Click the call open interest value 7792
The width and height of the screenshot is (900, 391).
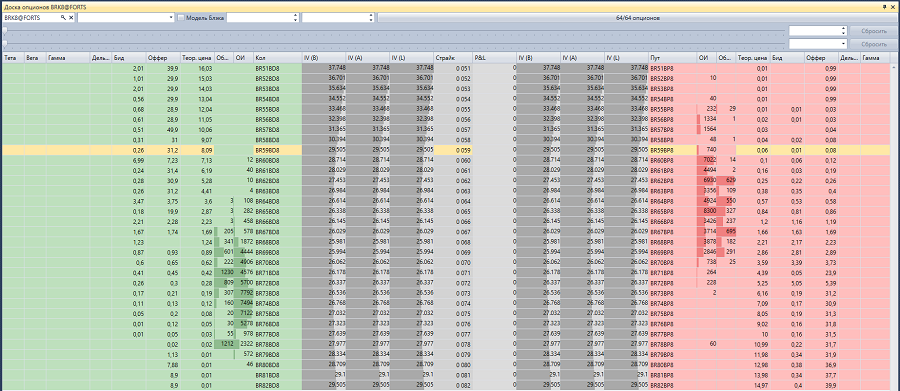(246, 293)
